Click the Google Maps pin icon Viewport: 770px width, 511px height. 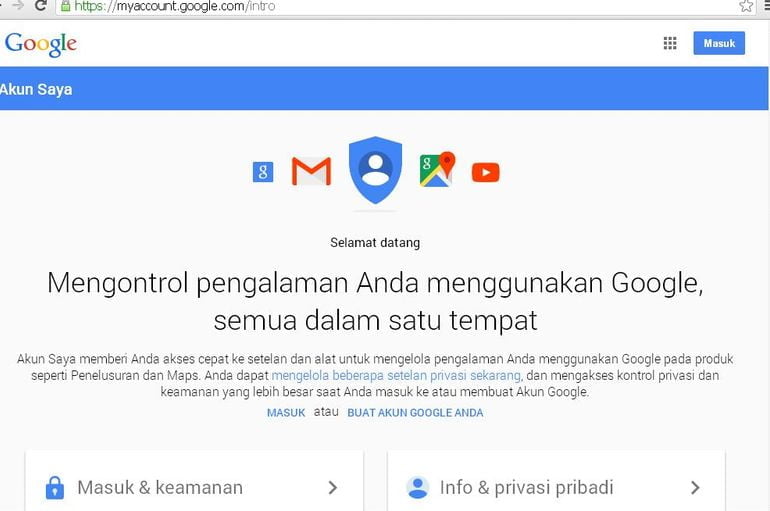(x=438, y=169)
